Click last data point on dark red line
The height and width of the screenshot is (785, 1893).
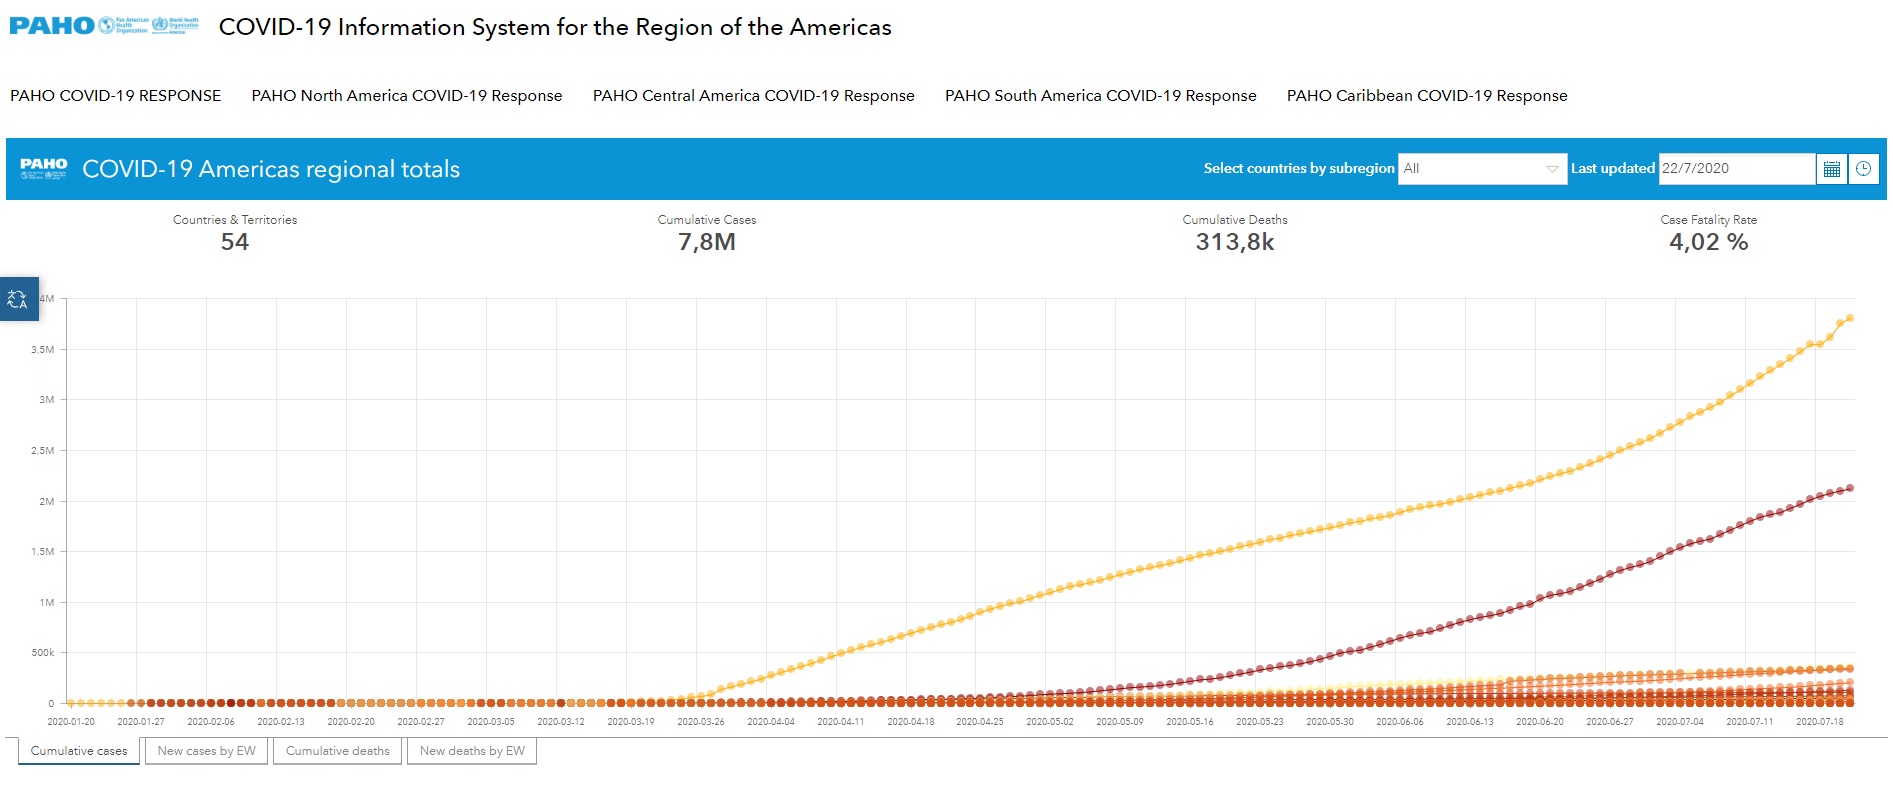click(x=1850, y=488)
